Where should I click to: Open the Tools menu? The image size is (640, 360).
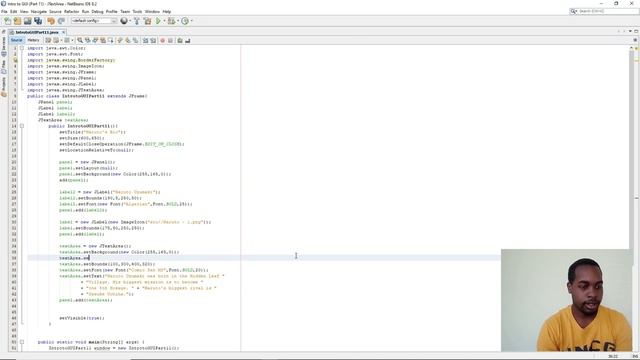click(x=138, y=12)
